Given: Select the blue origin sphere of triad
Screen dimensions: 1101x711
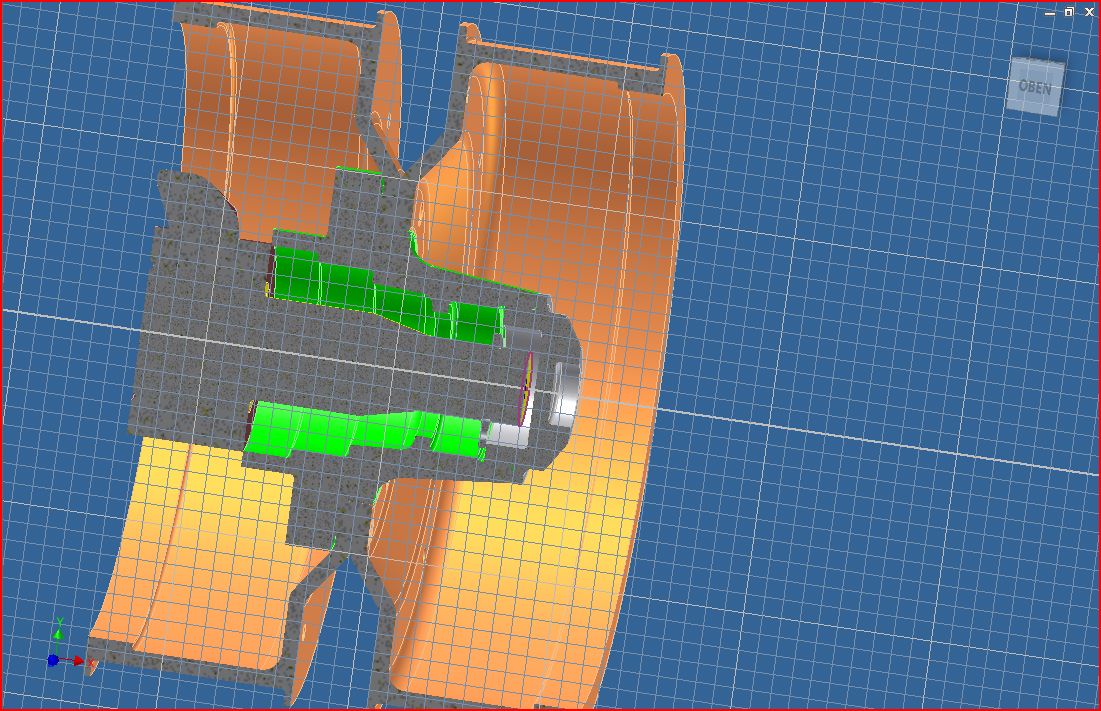Looking at the screenshot, I should point(53,660).
